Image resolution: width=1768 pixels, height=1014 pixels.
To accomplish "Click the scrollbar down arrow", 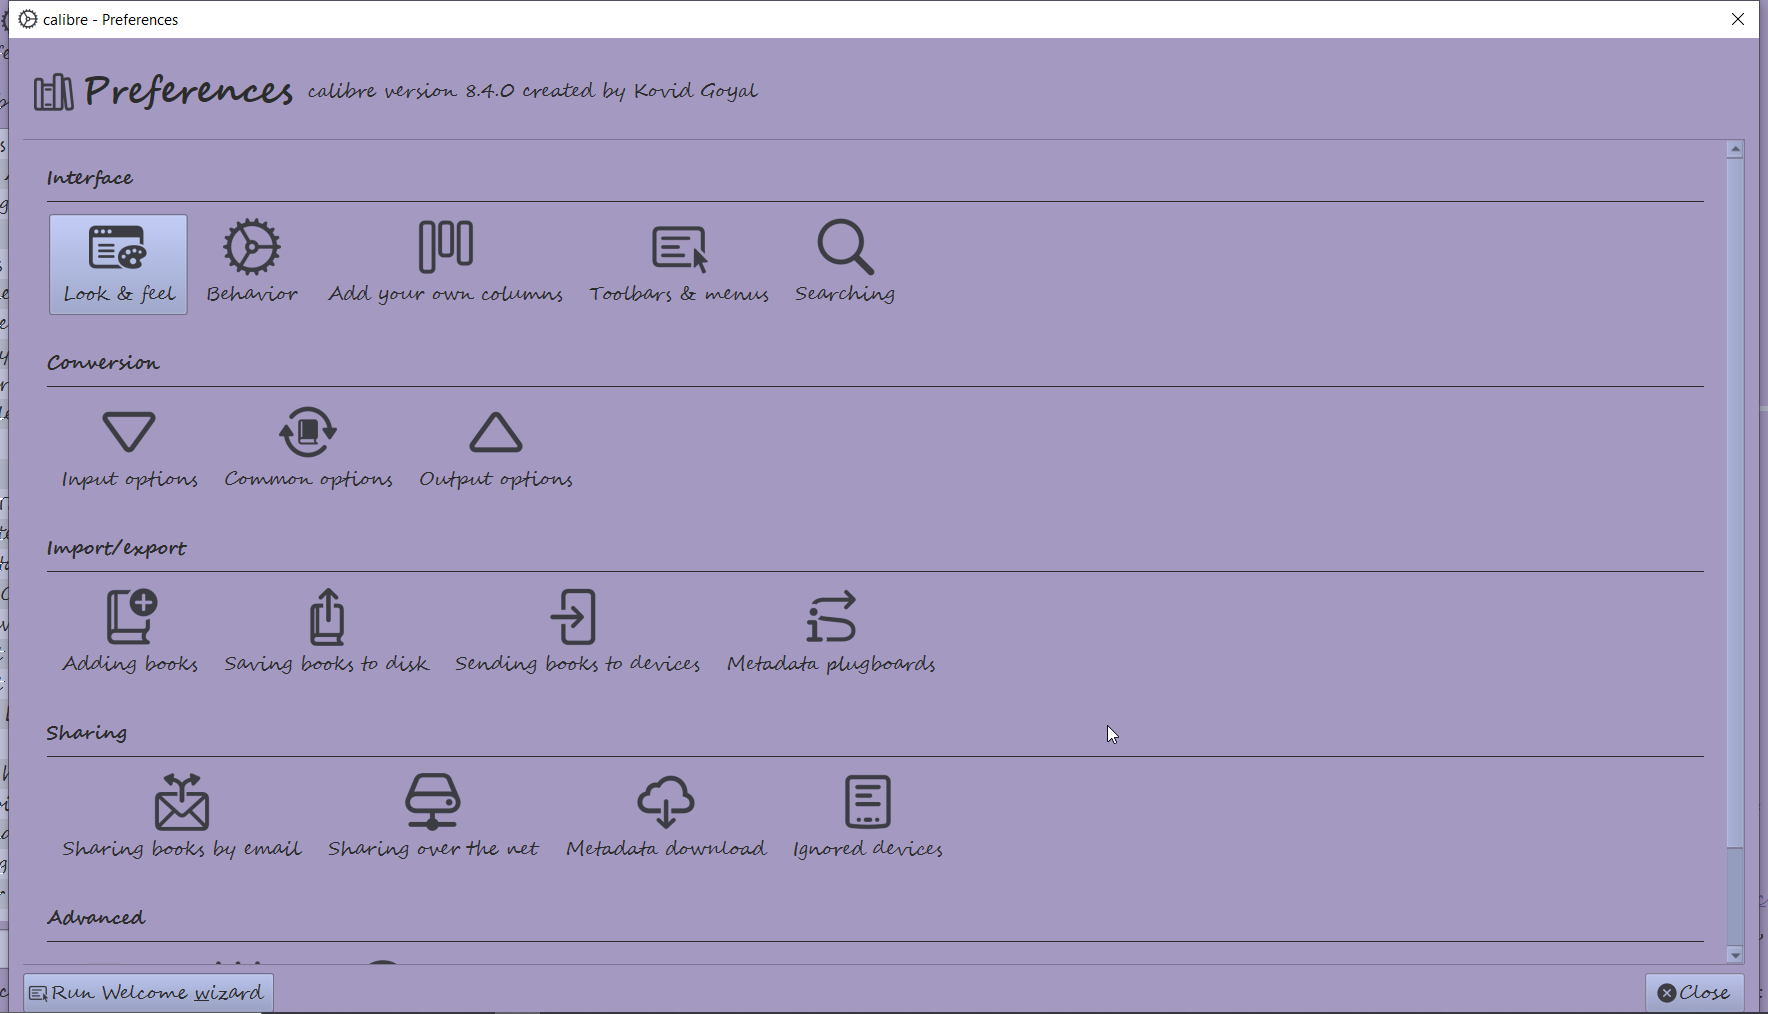I will pyautogui.click(x=1735, y=955).
